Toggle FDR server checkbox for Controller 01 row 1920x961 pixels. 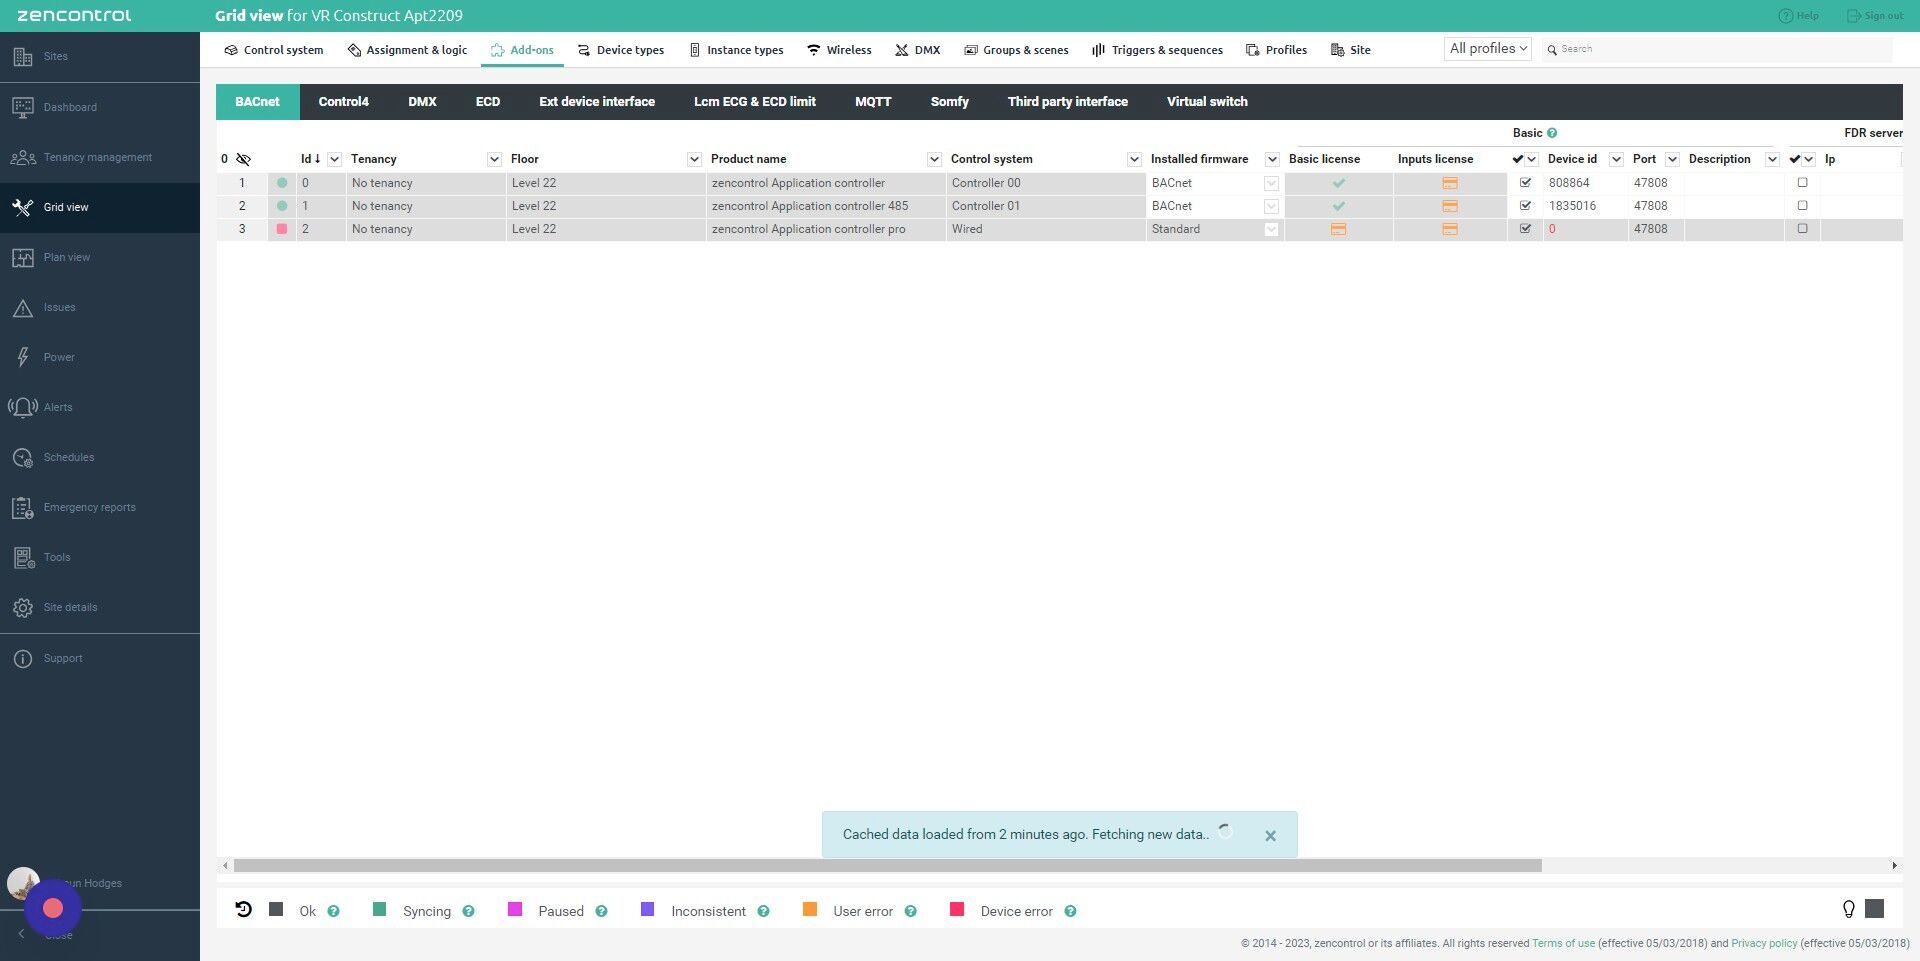pyautogui.click(x=1802, y=206)
